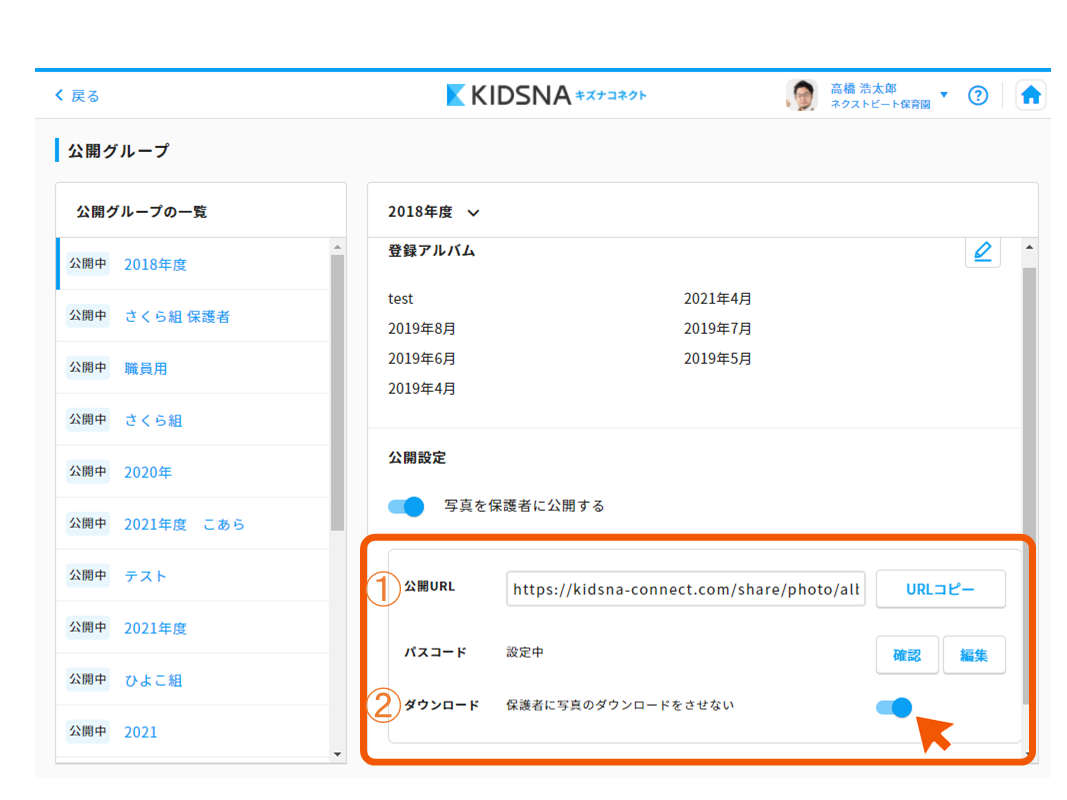
Task: Select さくら組 保護者 group
Action: click(177, 317)
